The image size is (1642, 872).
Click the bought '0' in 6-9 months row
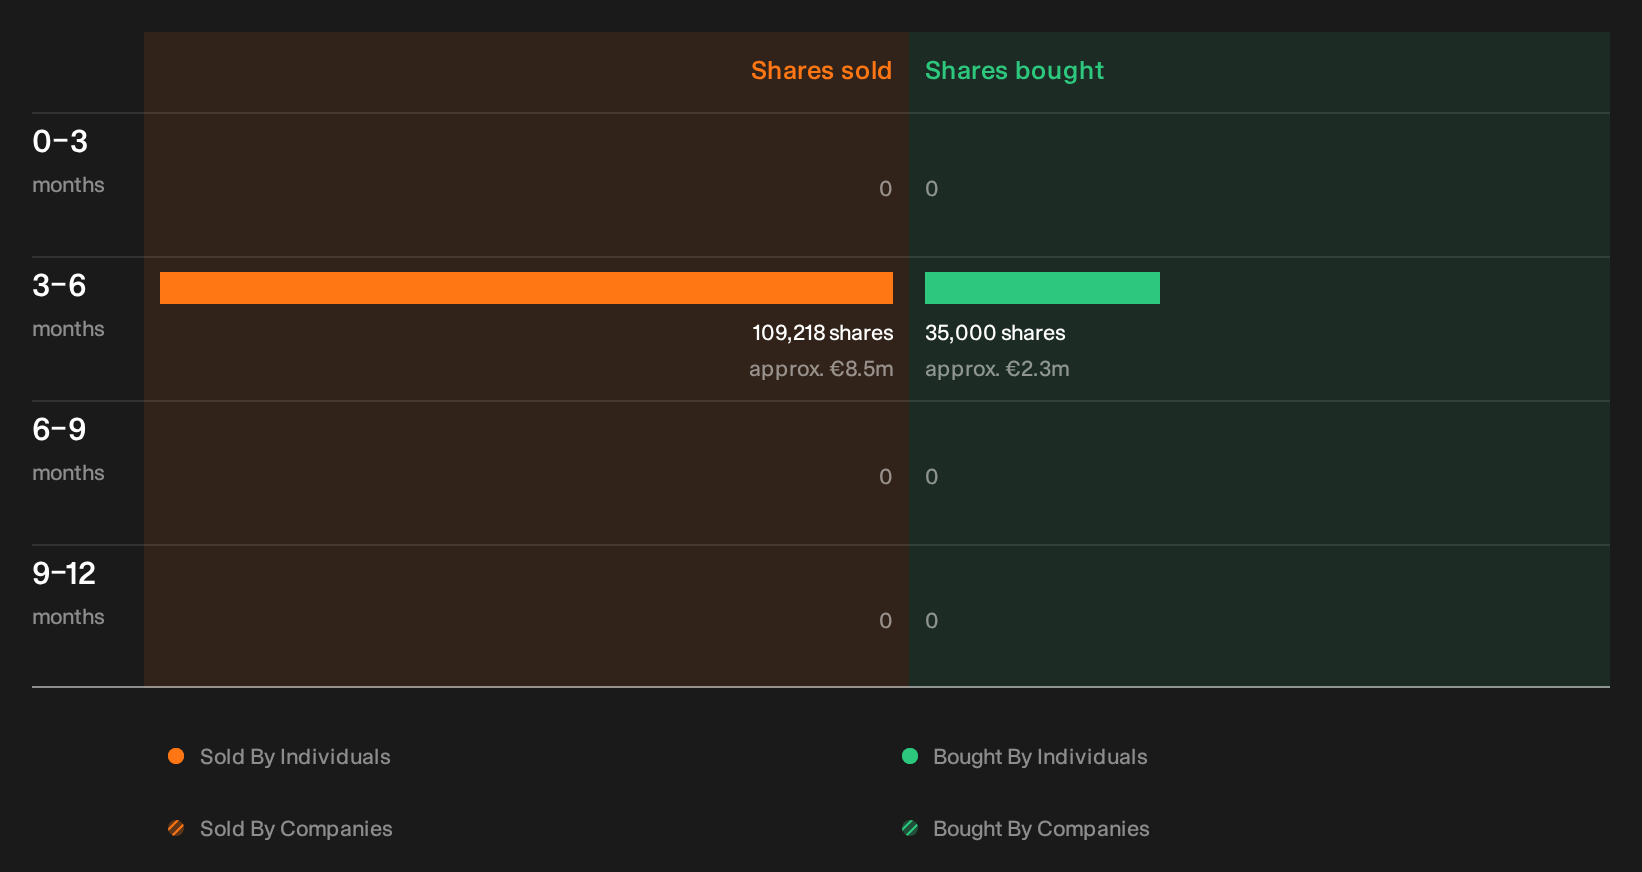932,477
